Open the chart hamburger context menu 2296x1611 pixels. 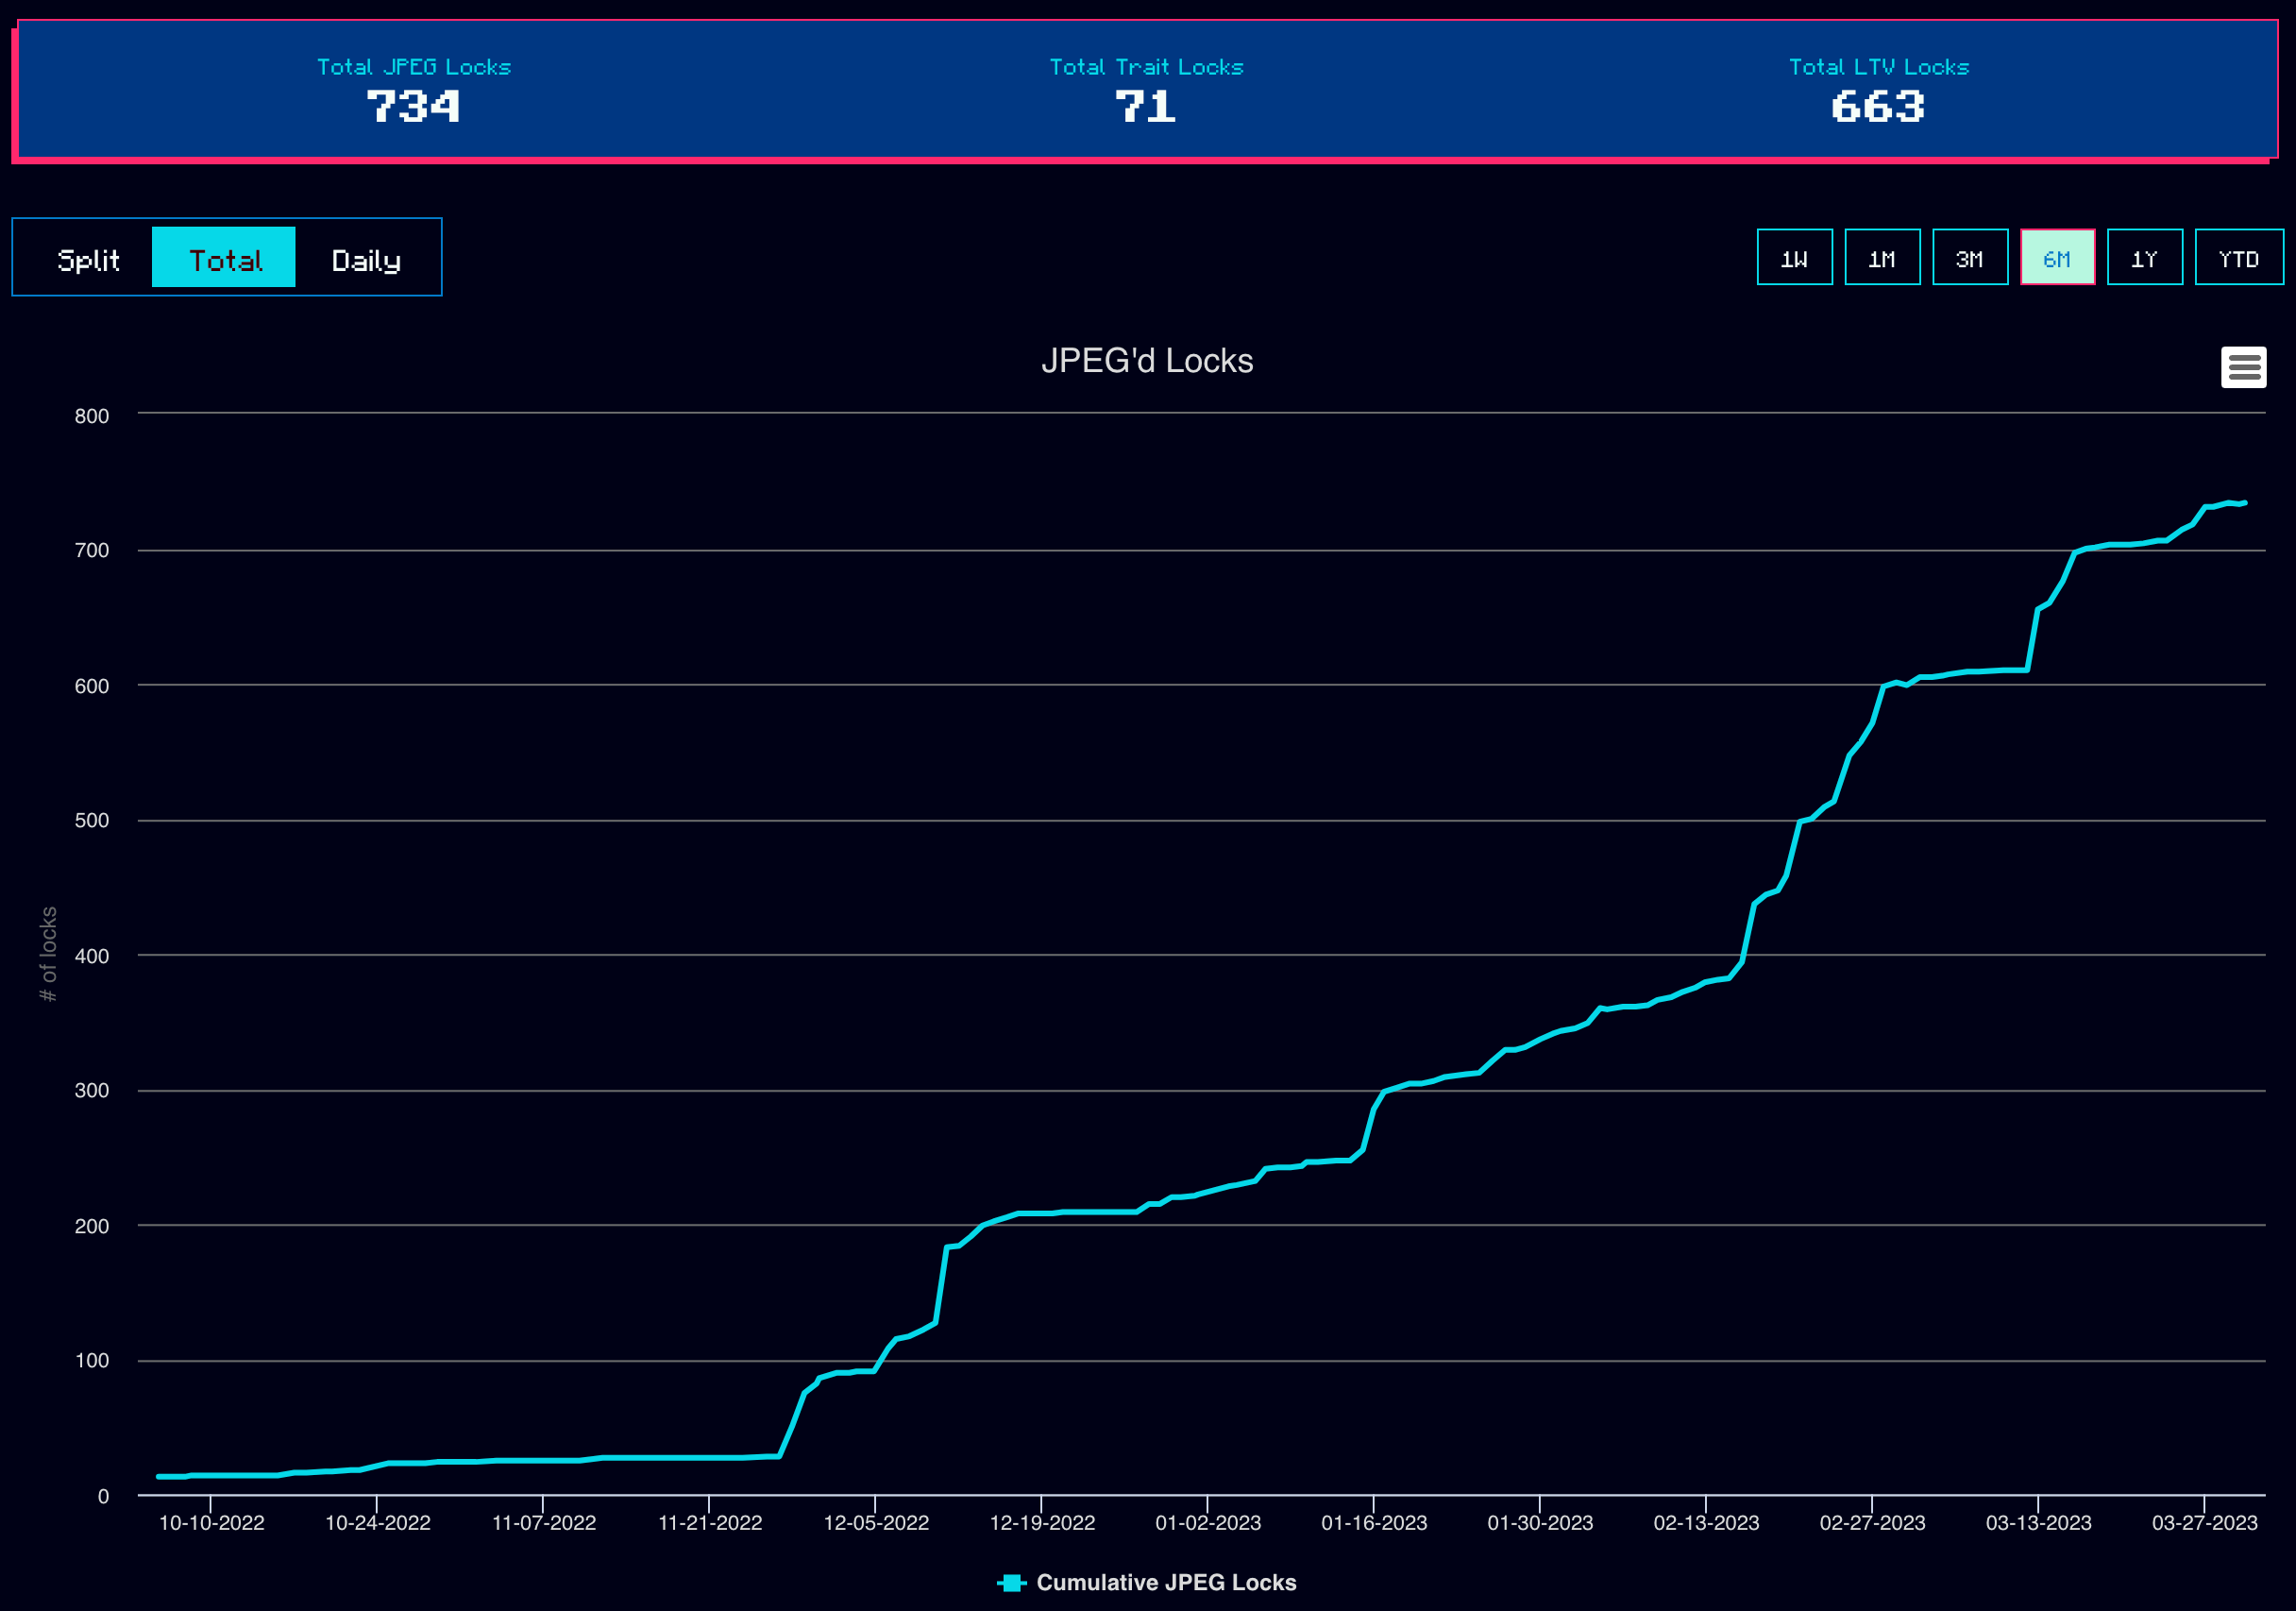[2243, 367]
